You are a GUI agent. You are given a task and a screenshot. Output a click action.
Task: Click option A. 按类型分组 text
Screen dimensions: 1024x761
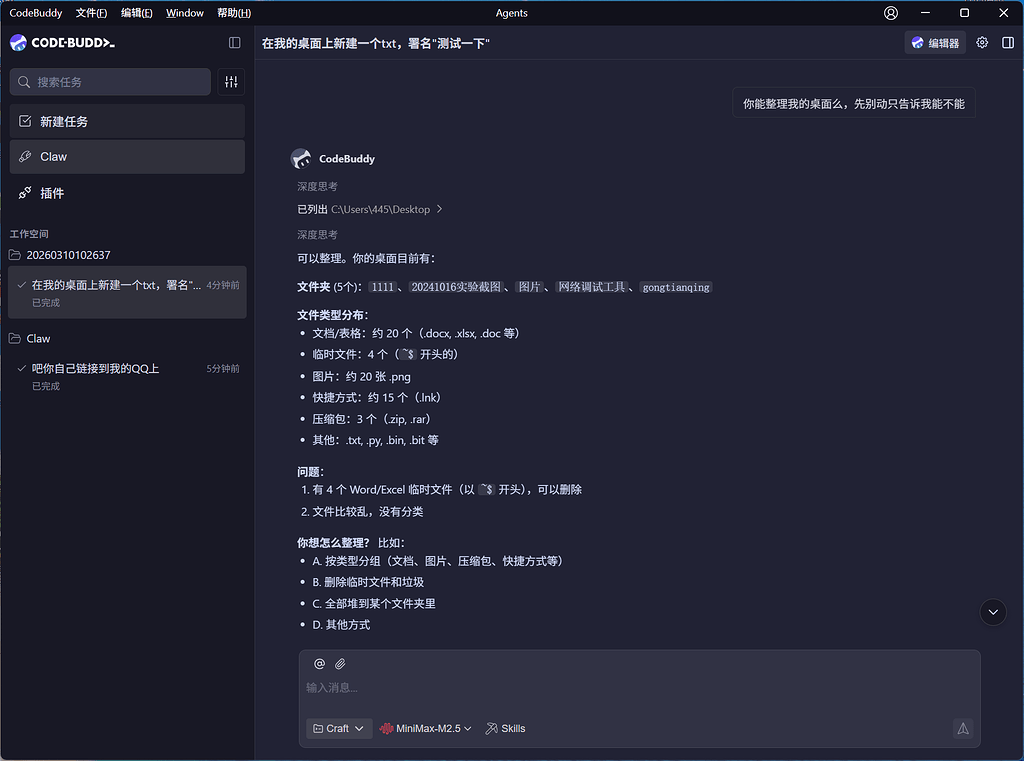pyautogui.click(x=438, y=561)
